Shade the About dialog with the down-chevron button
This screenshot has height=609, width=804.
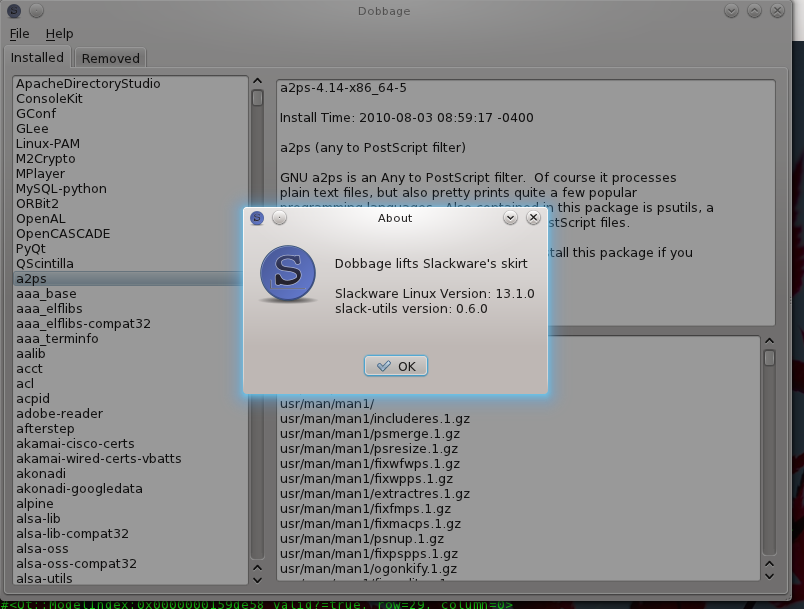(510, 218)
